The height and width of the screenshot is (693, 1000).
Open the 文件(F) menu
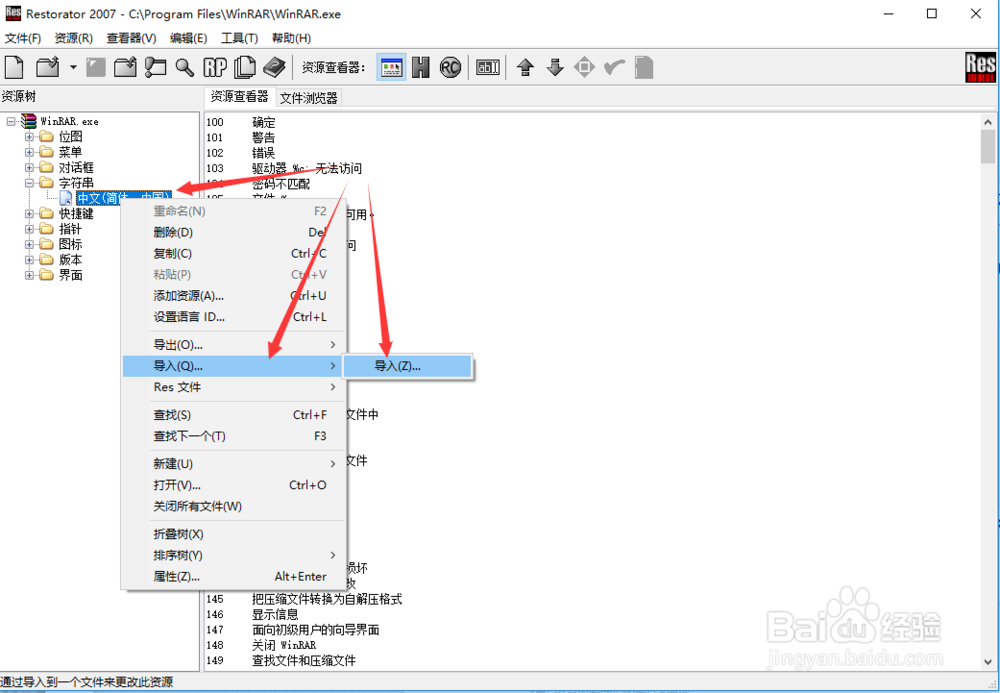(23, 38)
